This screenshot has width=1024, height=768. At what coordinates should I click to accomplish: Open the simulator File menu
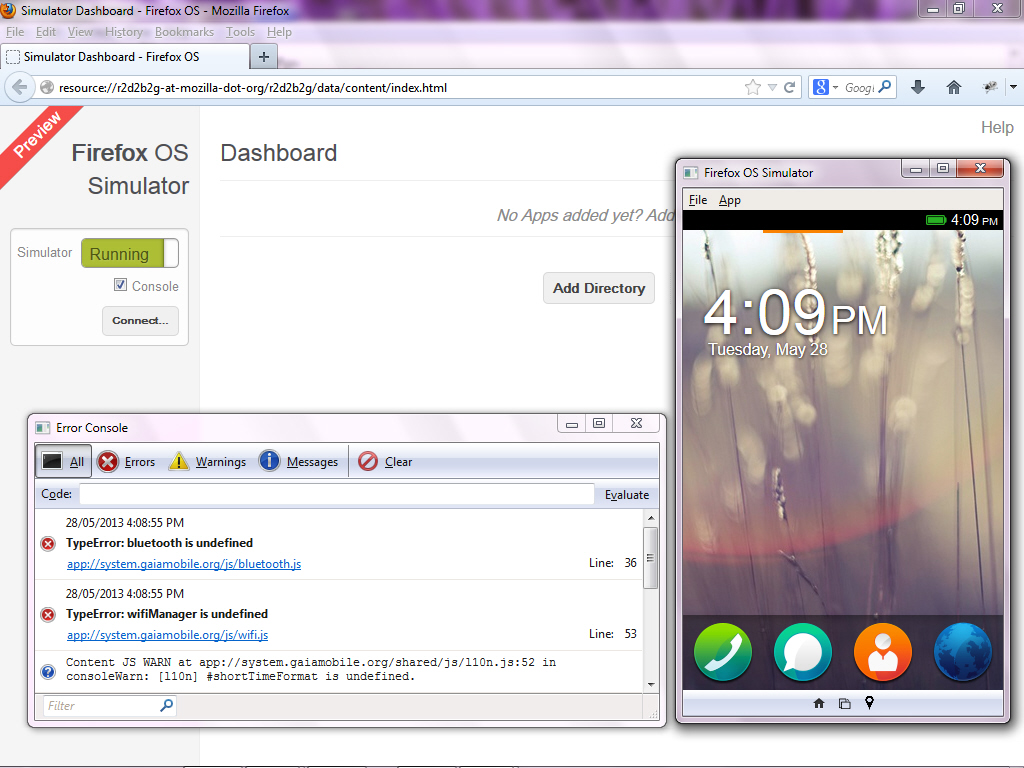(697, 200)
